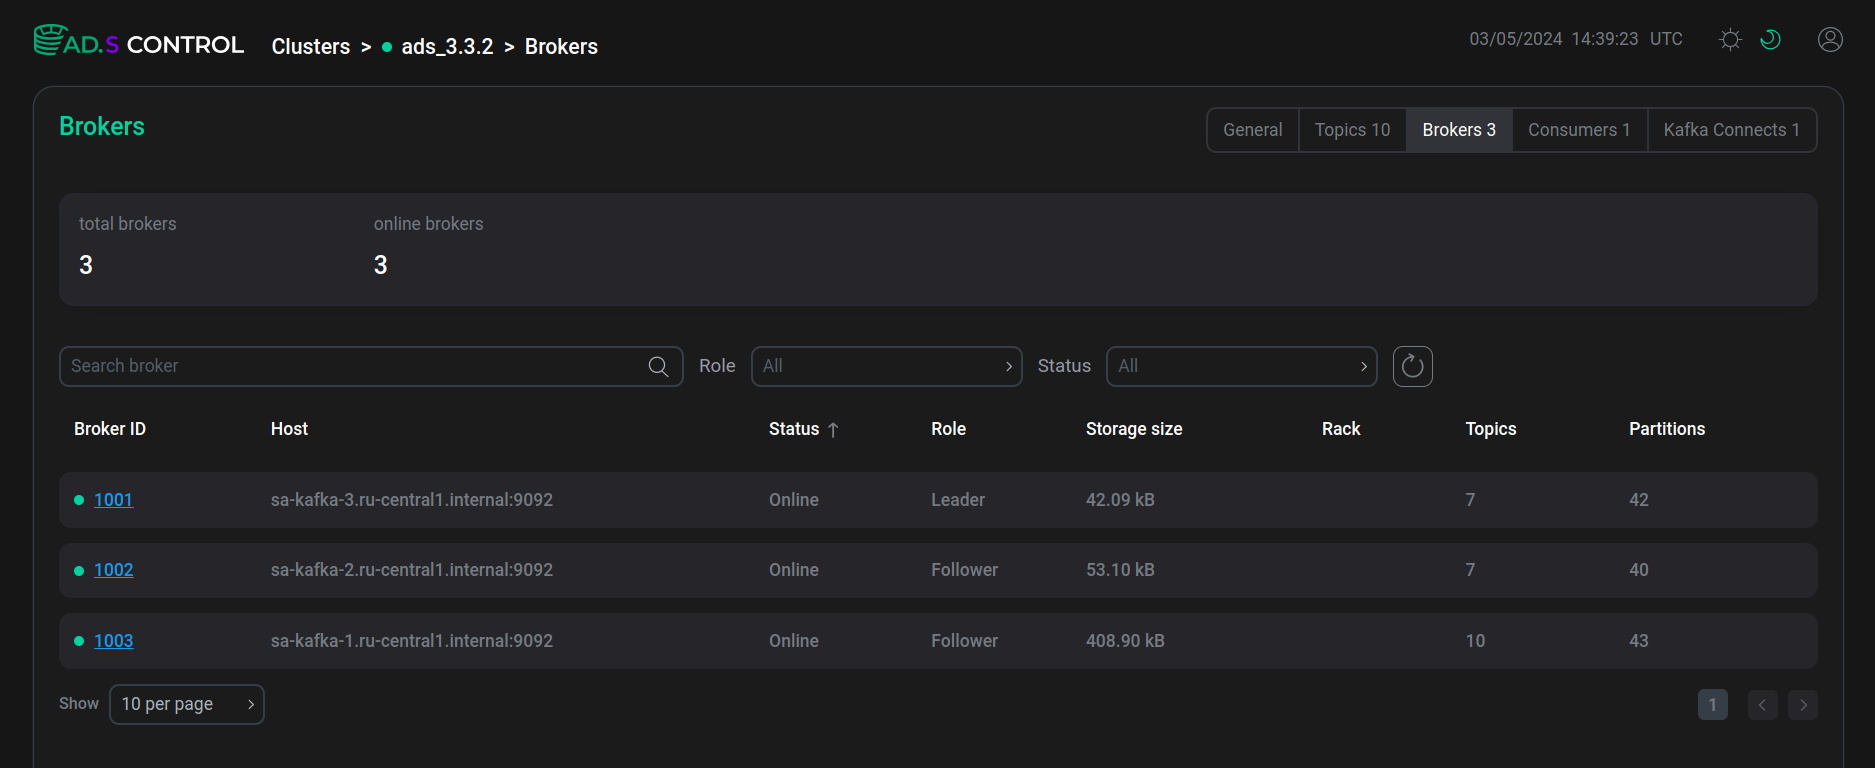This screenshot has width=1875, height=768.
Task: Navigate to Clusters breadcrumb
Action: click(311, 47)
